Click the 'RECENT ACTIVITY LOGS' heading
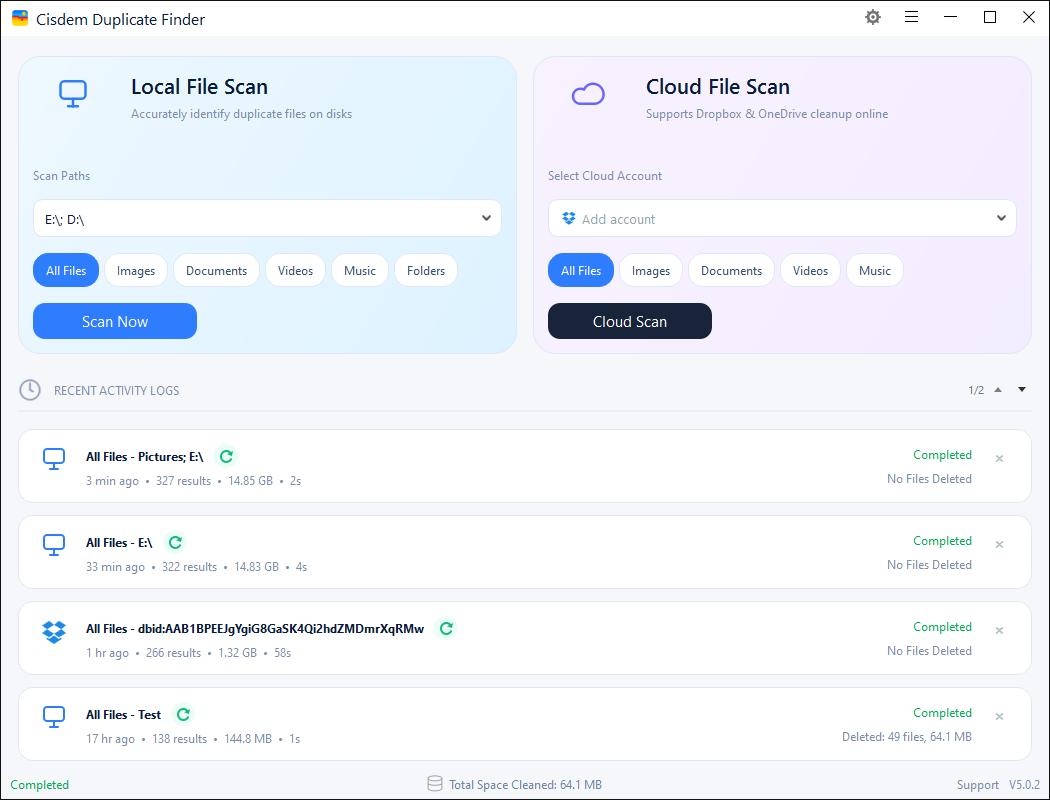Screen dimensions: 1050x800 pos(117,390)
